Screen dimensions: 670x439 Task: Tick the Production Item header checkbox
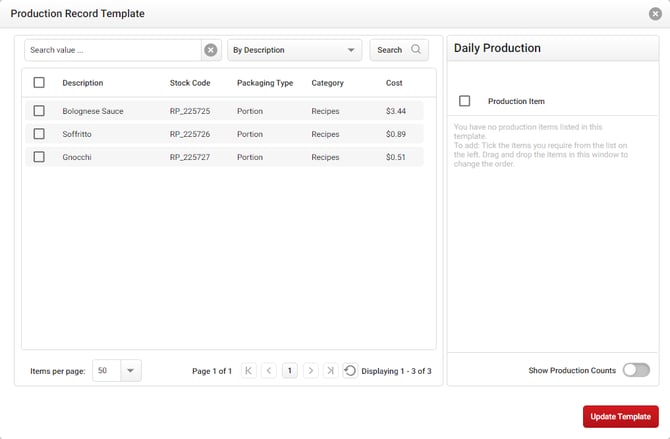tap(464, 101)
